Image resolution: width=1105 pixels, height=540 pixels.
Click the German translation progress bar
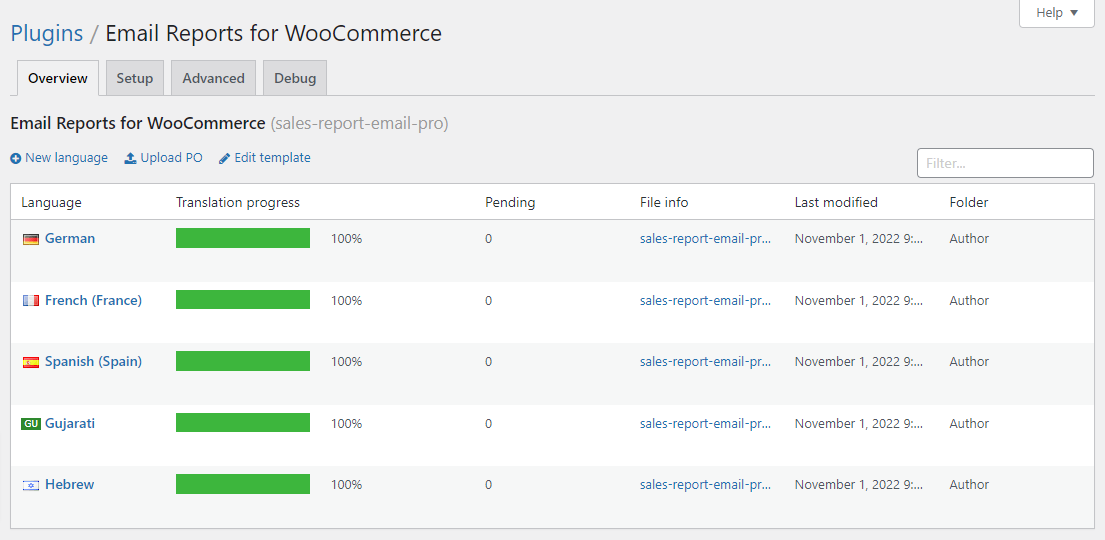click(x=243, y=239)
